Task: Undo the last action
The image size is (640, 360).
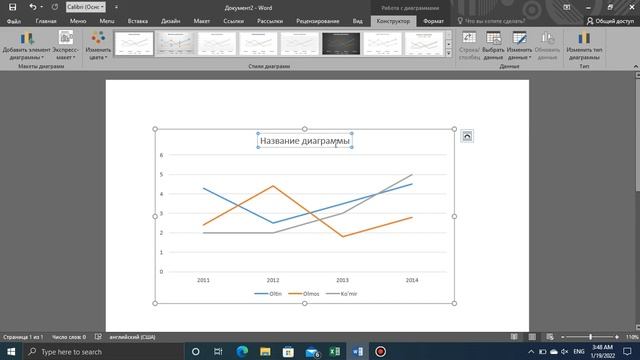Action: [x=33, y=7]
